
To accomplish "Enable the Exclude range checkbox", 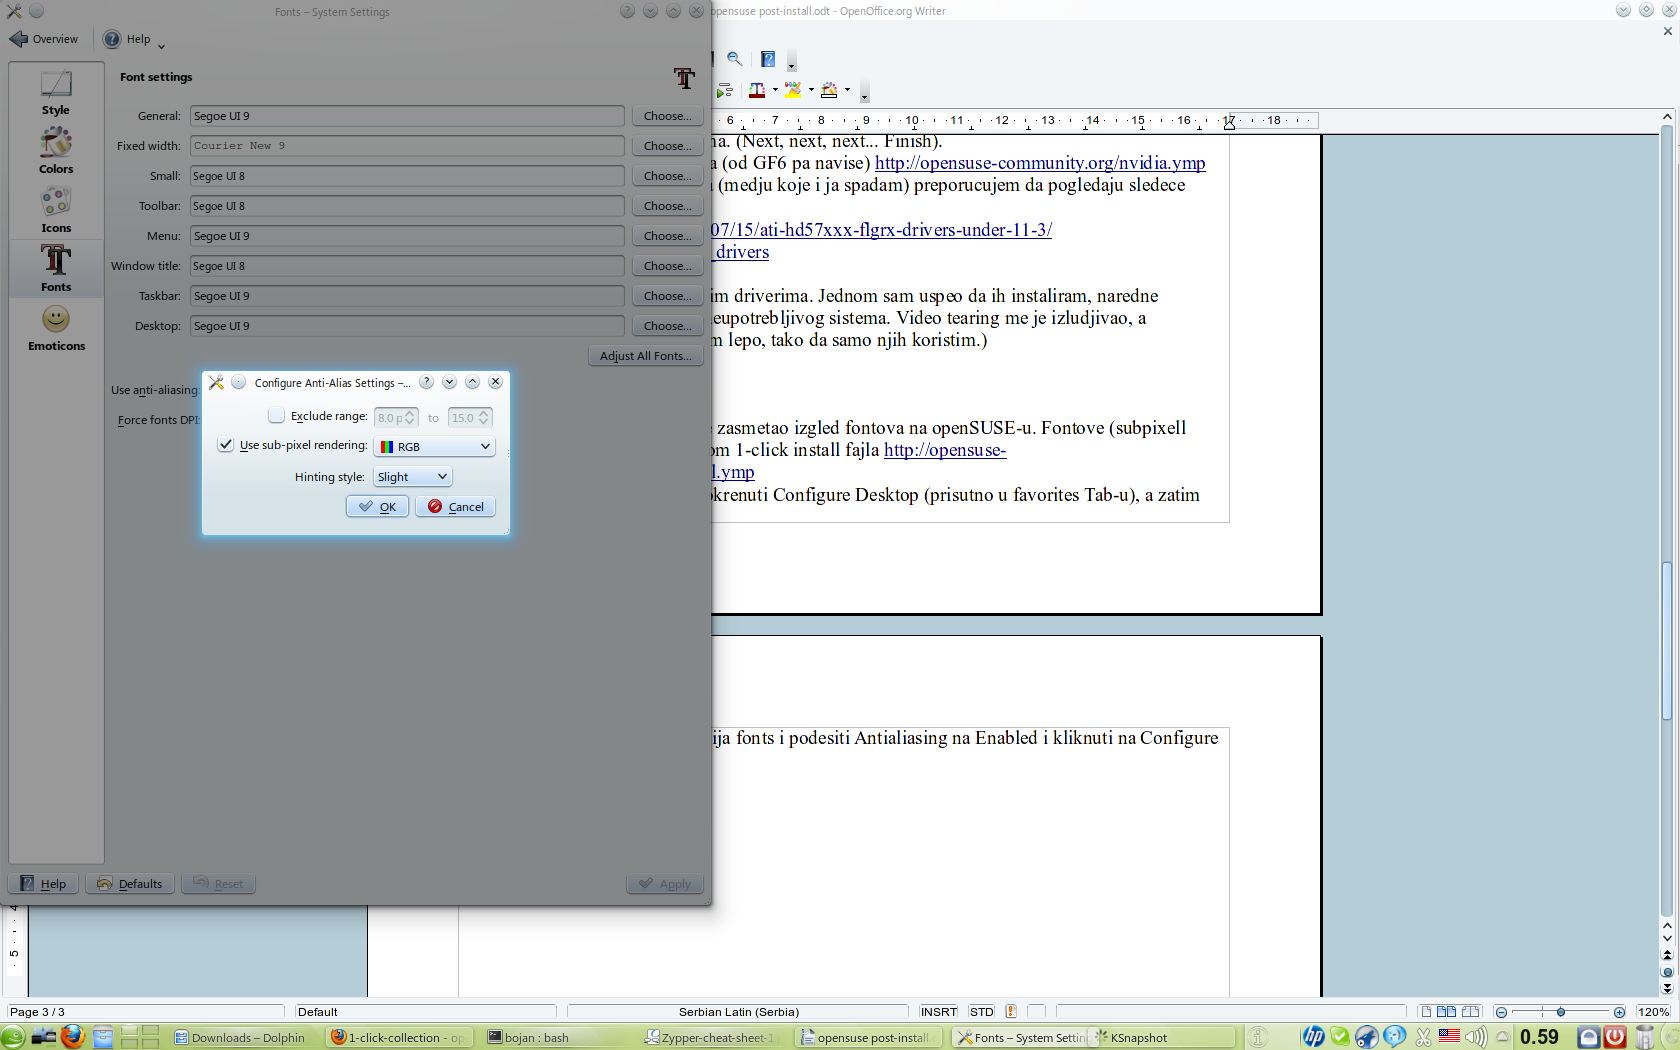I will click(277, 416).
